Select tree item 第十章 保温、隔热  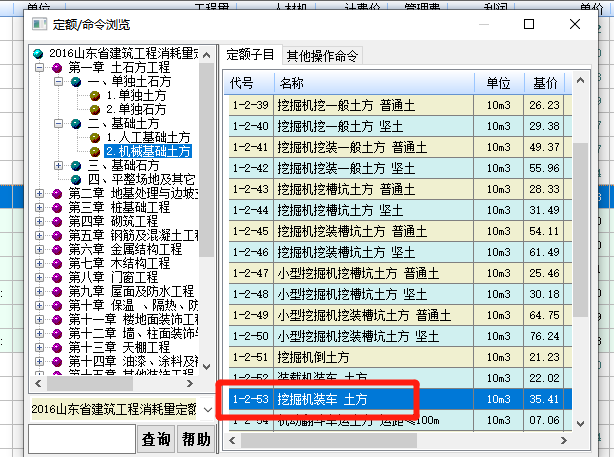point(133,305)
